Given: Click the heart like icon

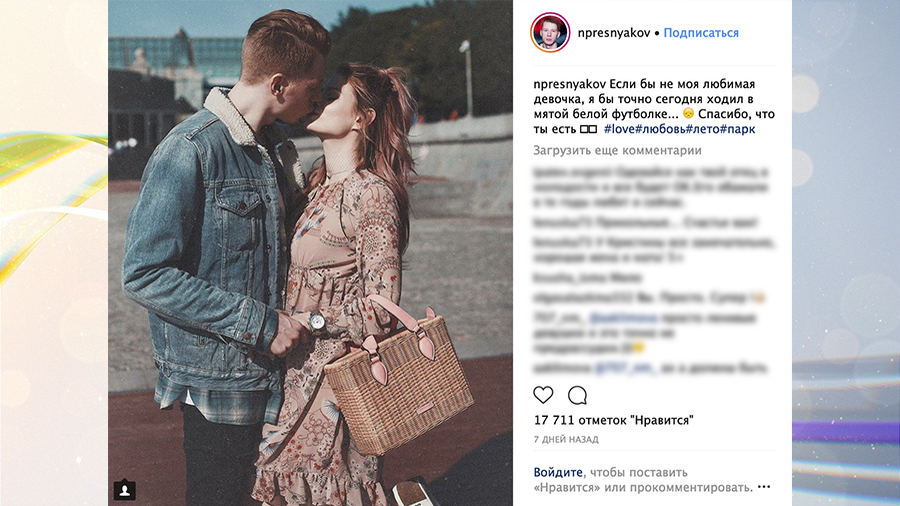Looking at the screenshot, I should (543, 395).
